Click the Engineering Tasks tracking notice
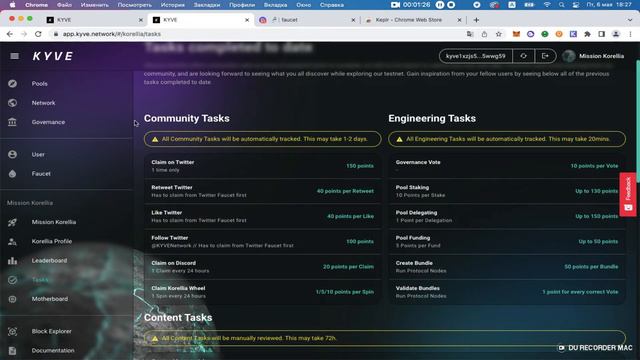Screen dimensions: 640x360 [507, 139]
